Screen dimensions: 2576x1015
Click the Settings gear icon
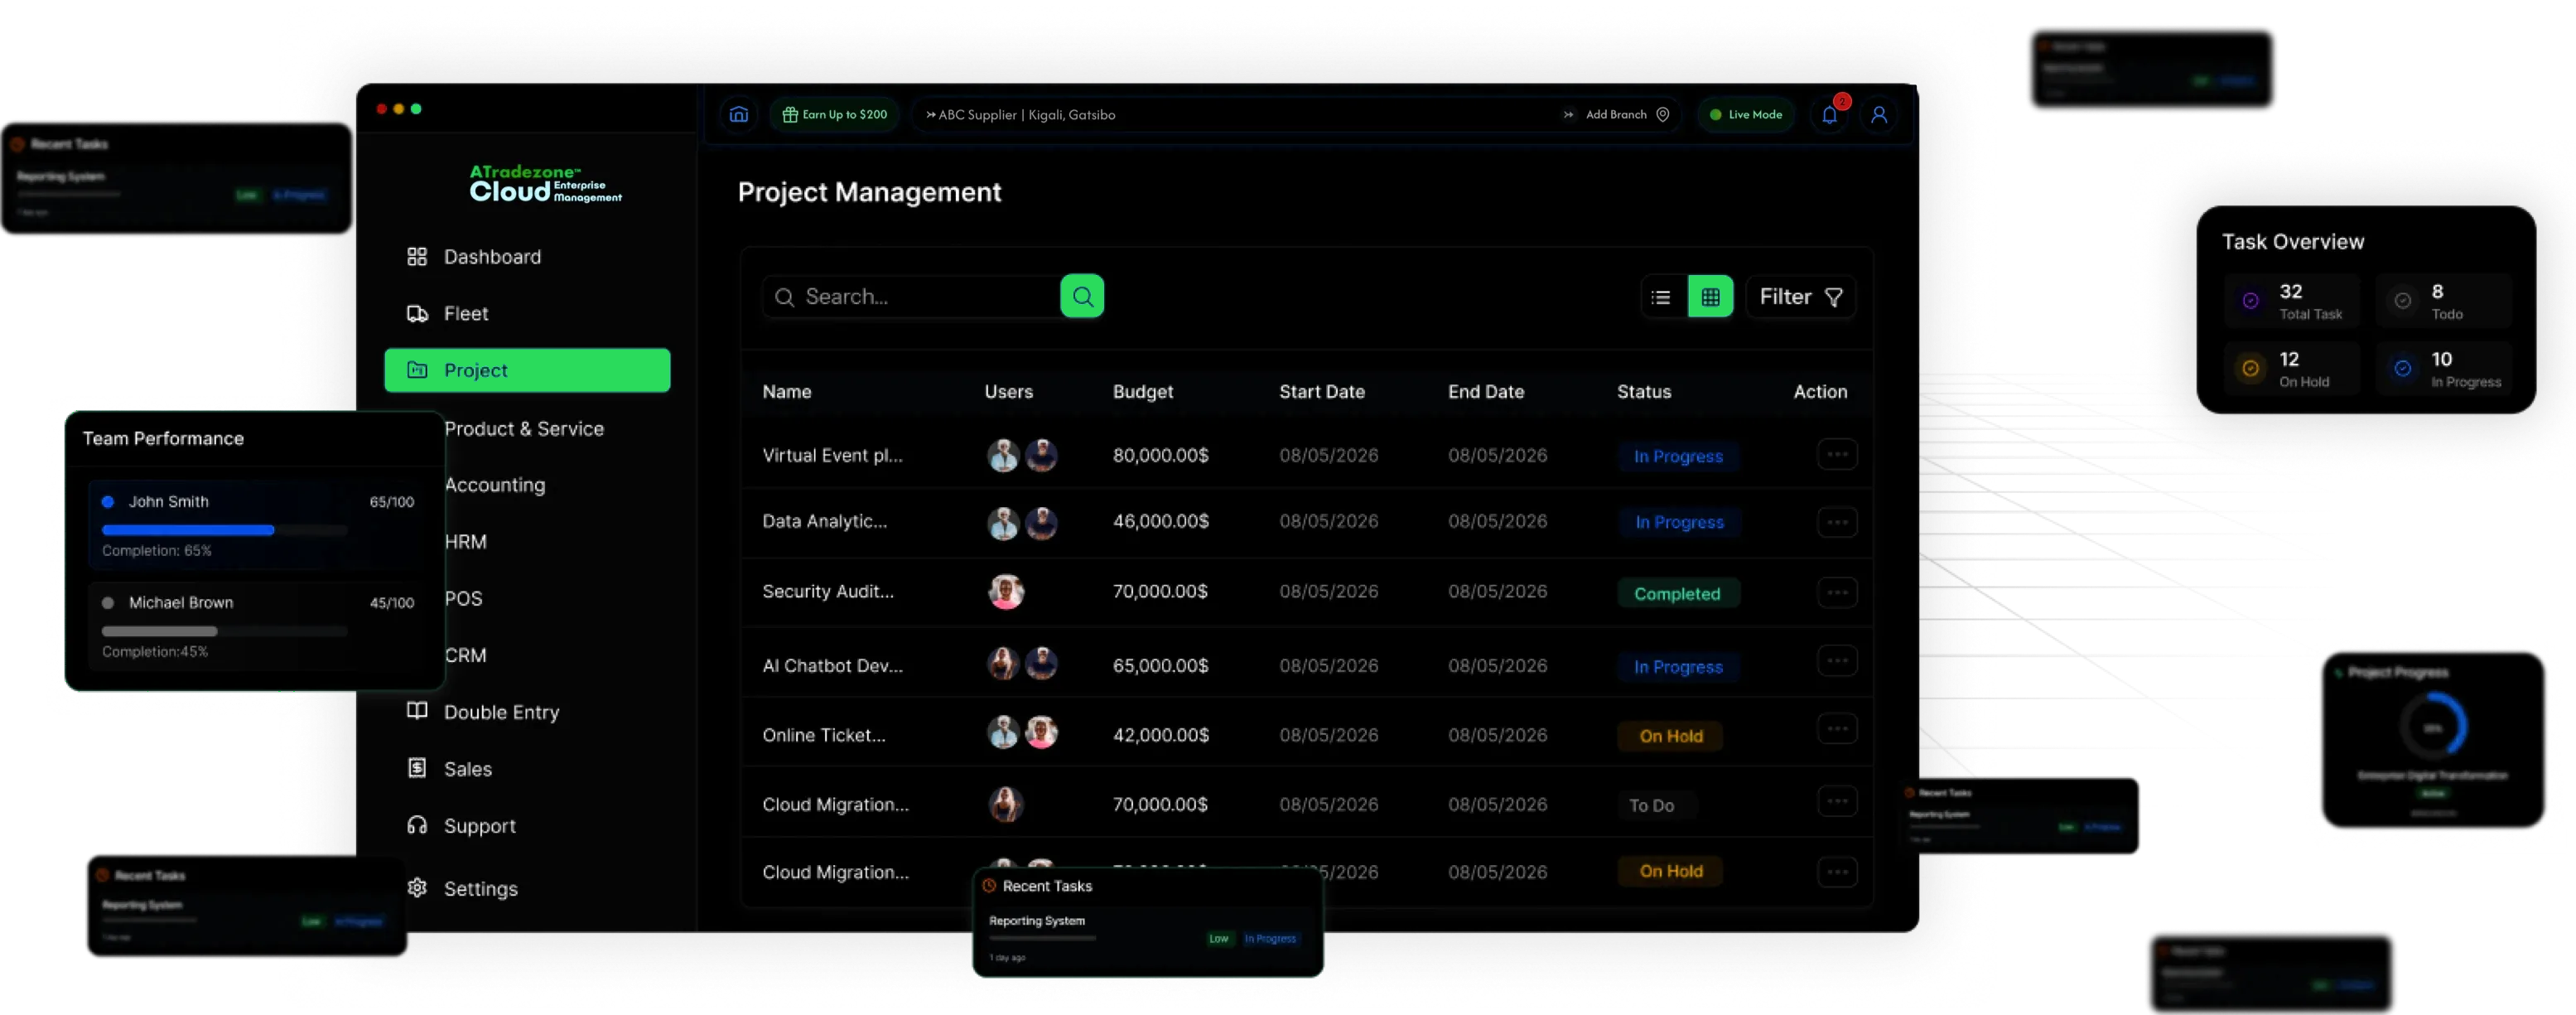[417, 887]
